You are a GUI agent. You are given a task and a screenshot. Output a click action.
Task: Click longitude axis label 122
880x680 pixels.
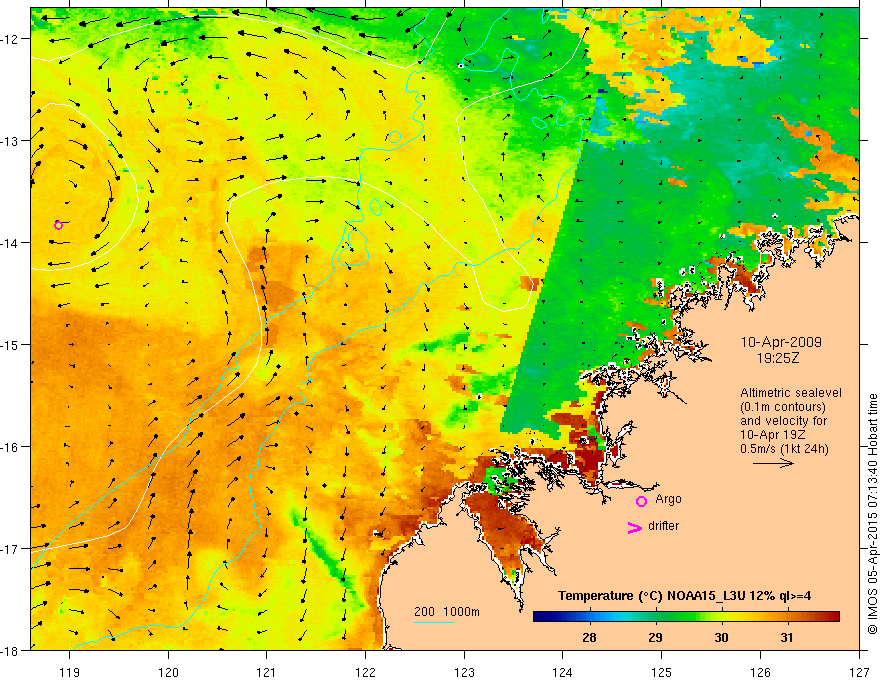tap(365, 672)
